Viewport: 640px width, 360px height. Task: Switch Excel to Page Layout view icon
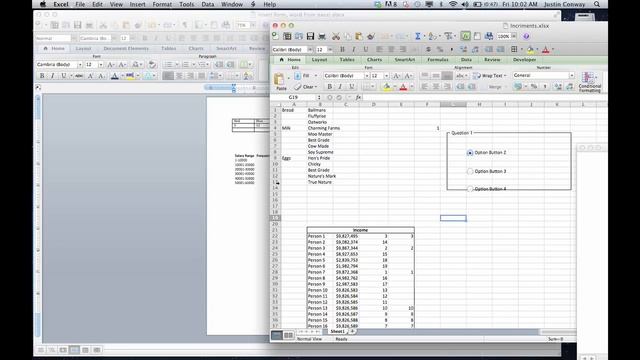pos(288,335)
